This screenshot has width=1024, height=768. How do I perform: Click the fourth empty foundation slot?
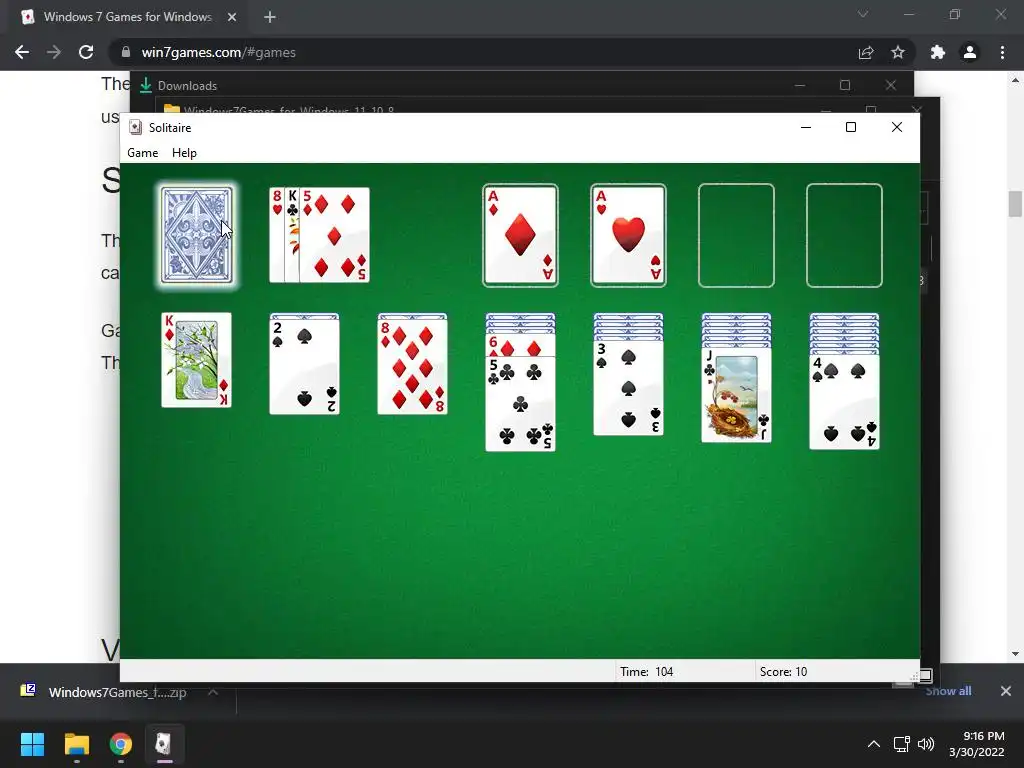point(844,235)
